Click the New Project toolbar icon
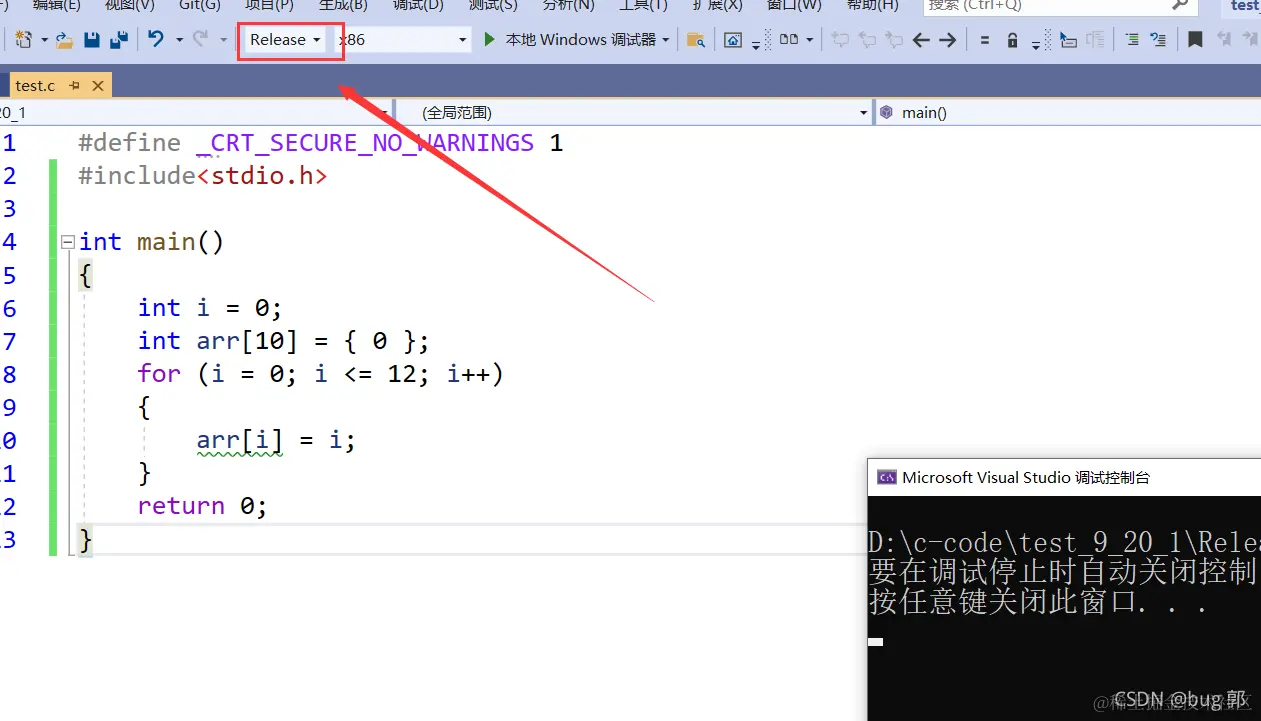 24,40
